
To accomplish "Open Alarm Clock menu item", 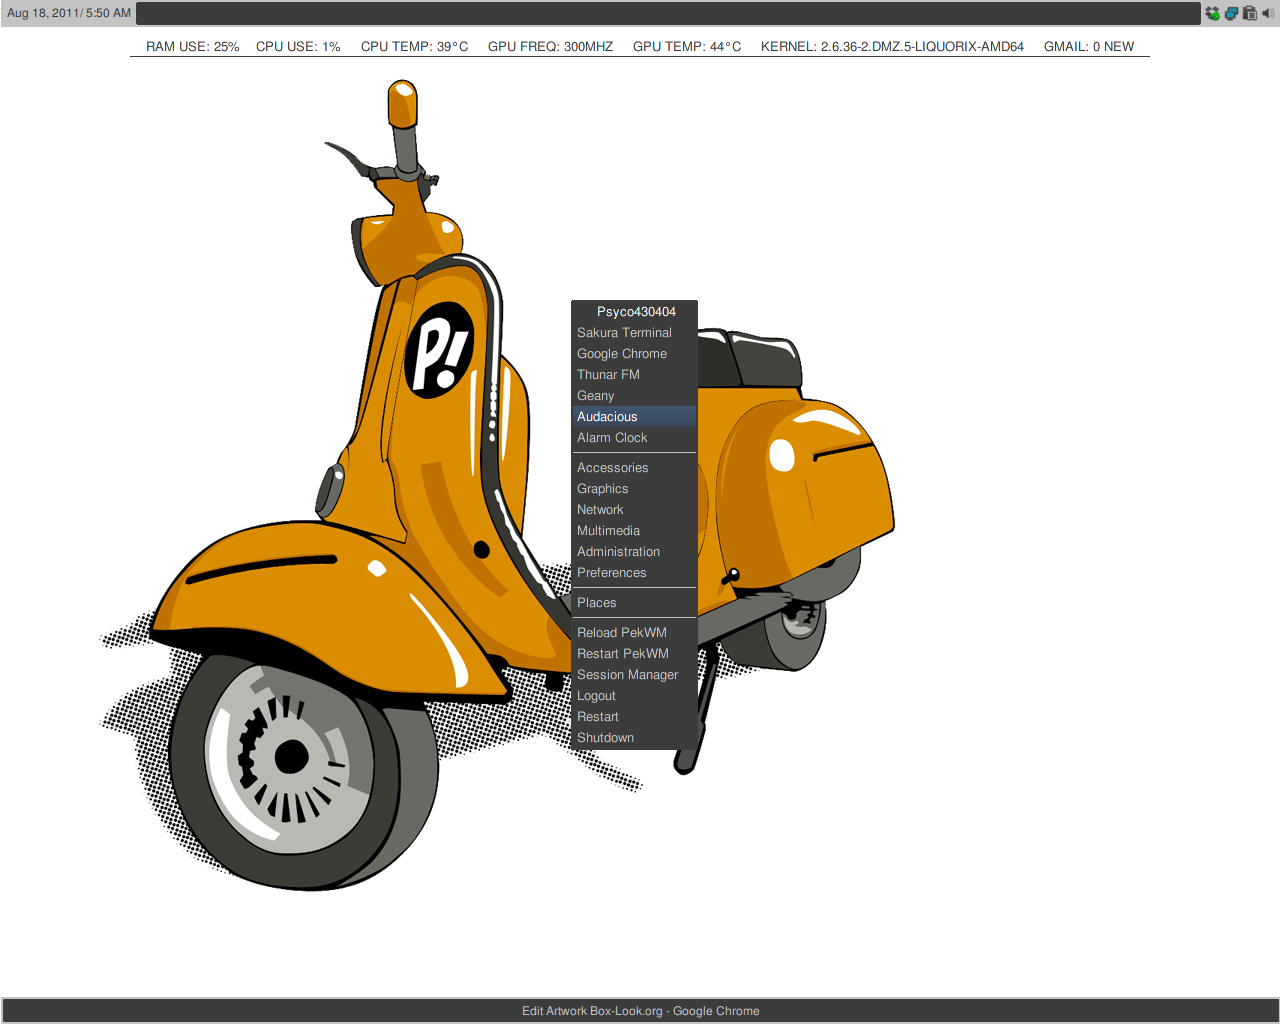I will pyautogui.click(x=634, y=438).
